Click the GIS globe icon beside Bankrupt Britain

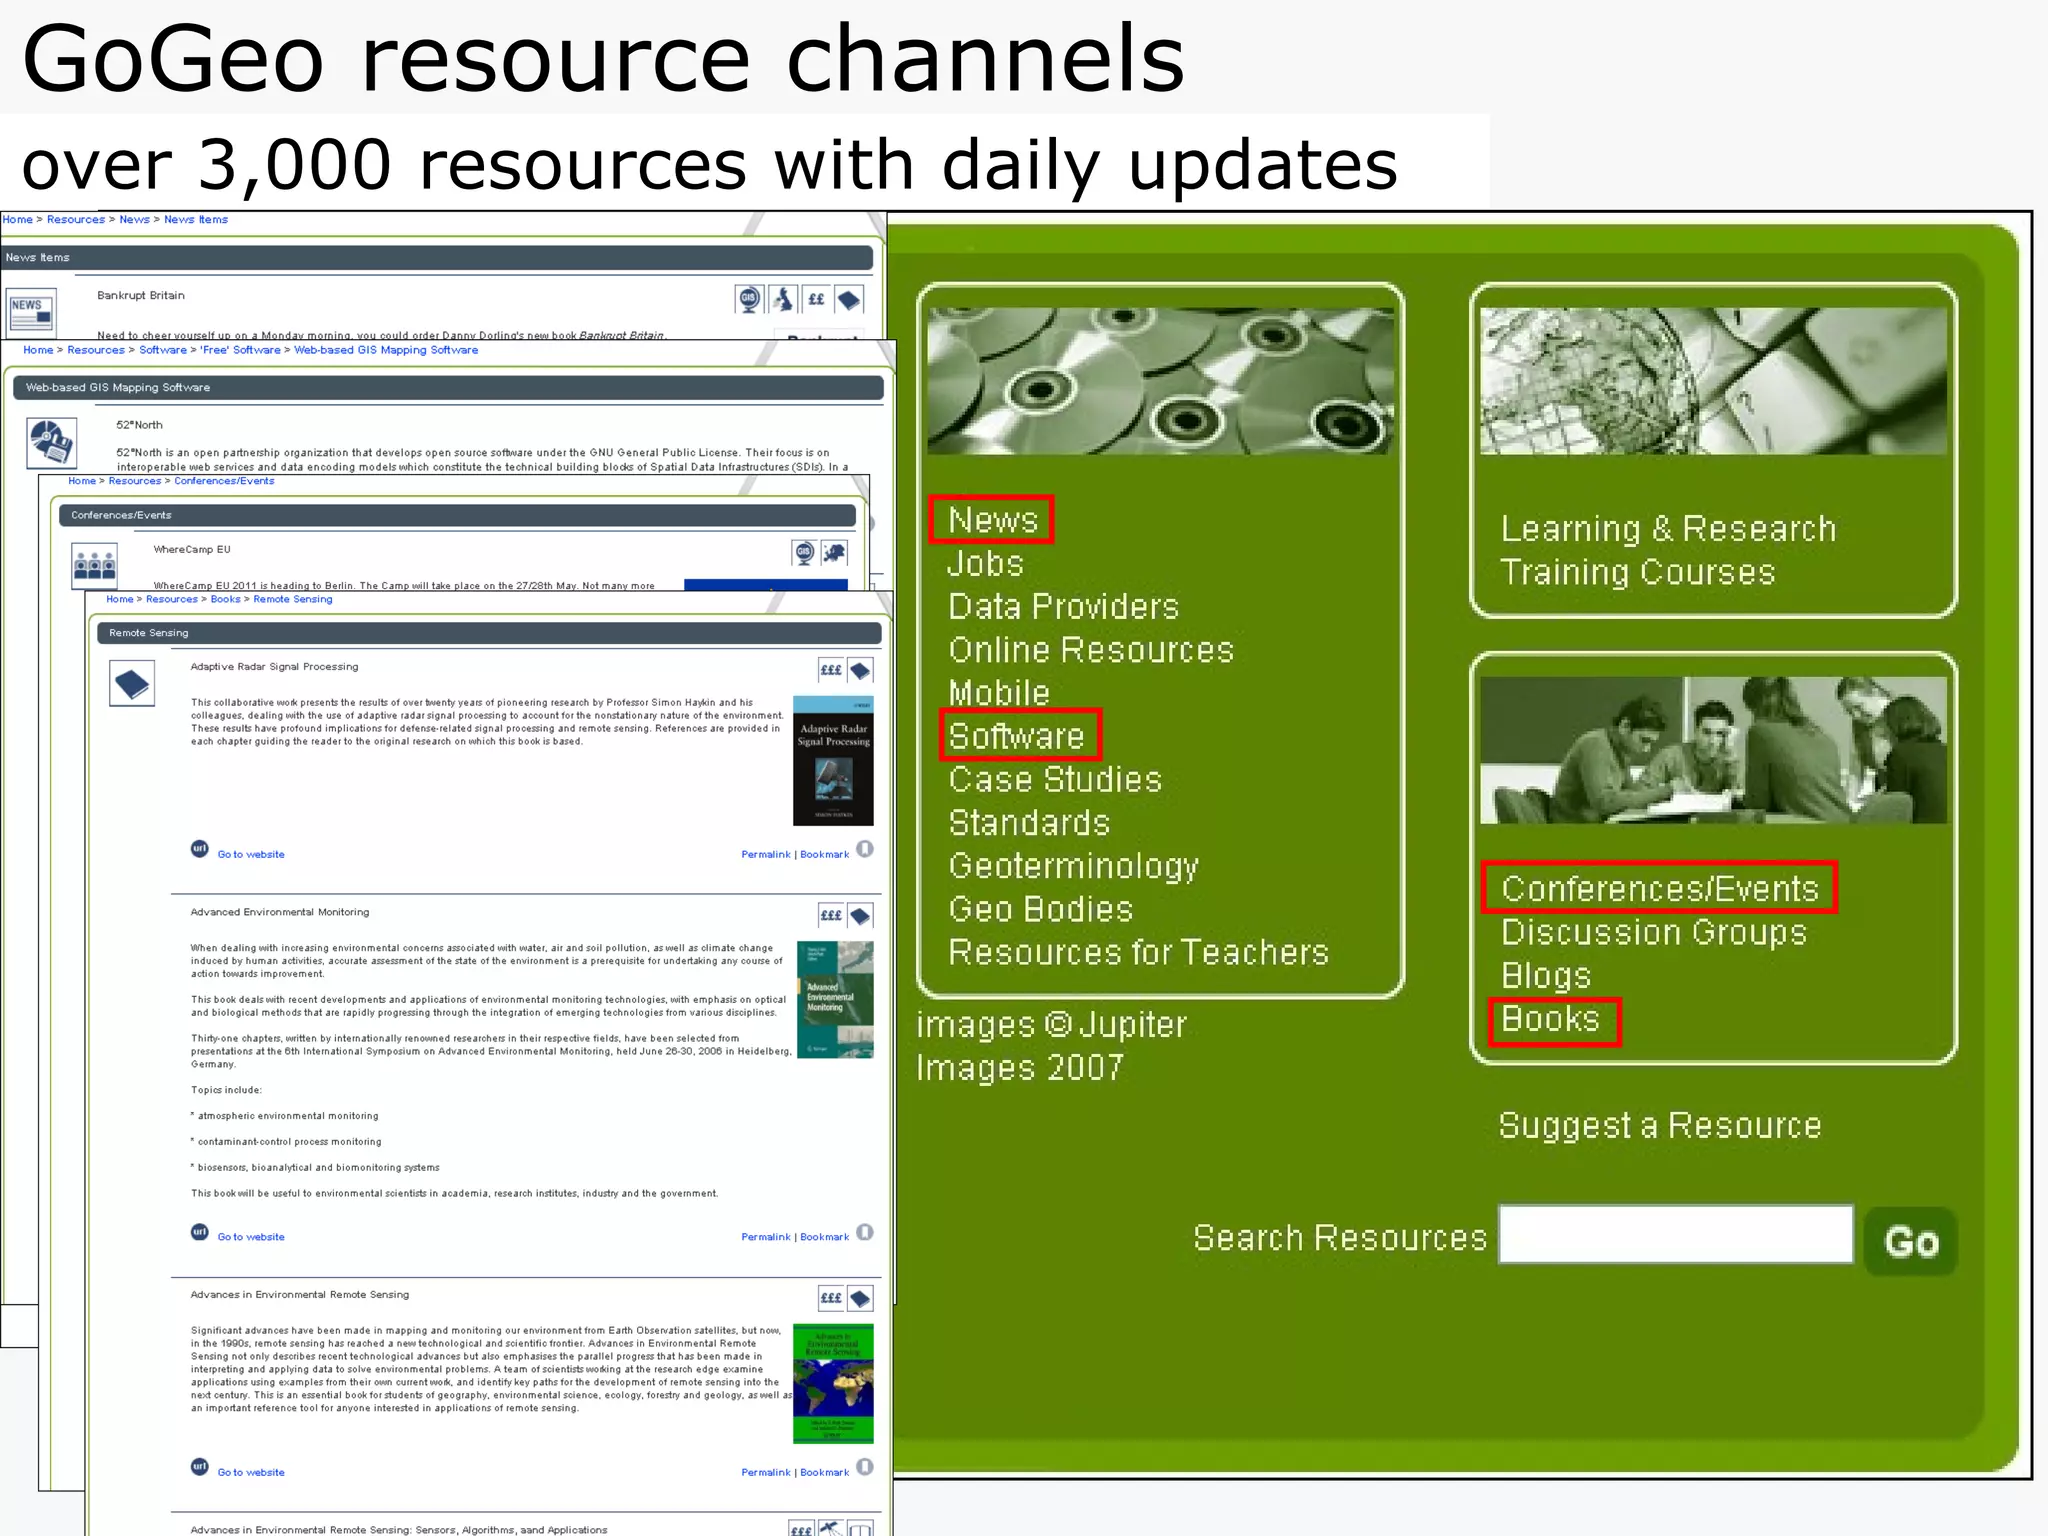click(749, 299)
